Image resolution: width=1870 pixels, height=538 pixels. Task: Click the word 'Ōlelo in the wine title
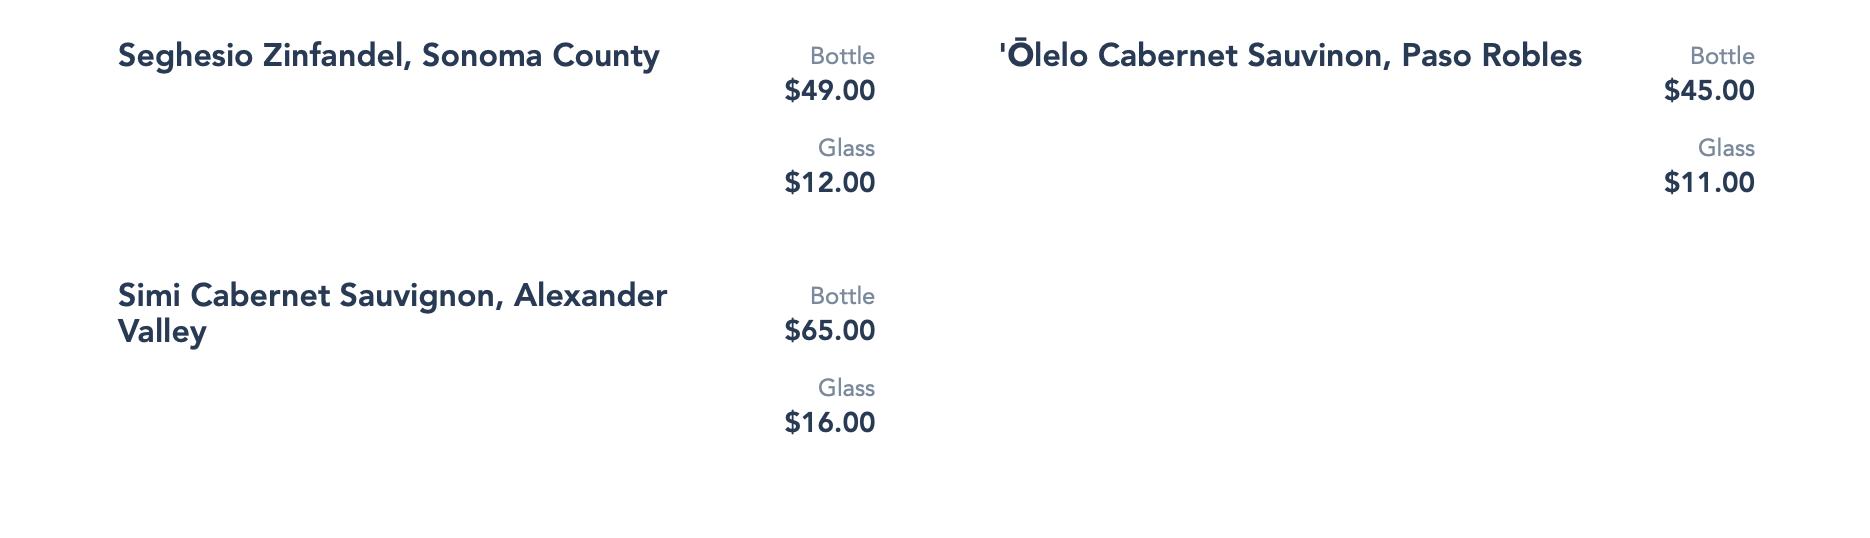1043,56
